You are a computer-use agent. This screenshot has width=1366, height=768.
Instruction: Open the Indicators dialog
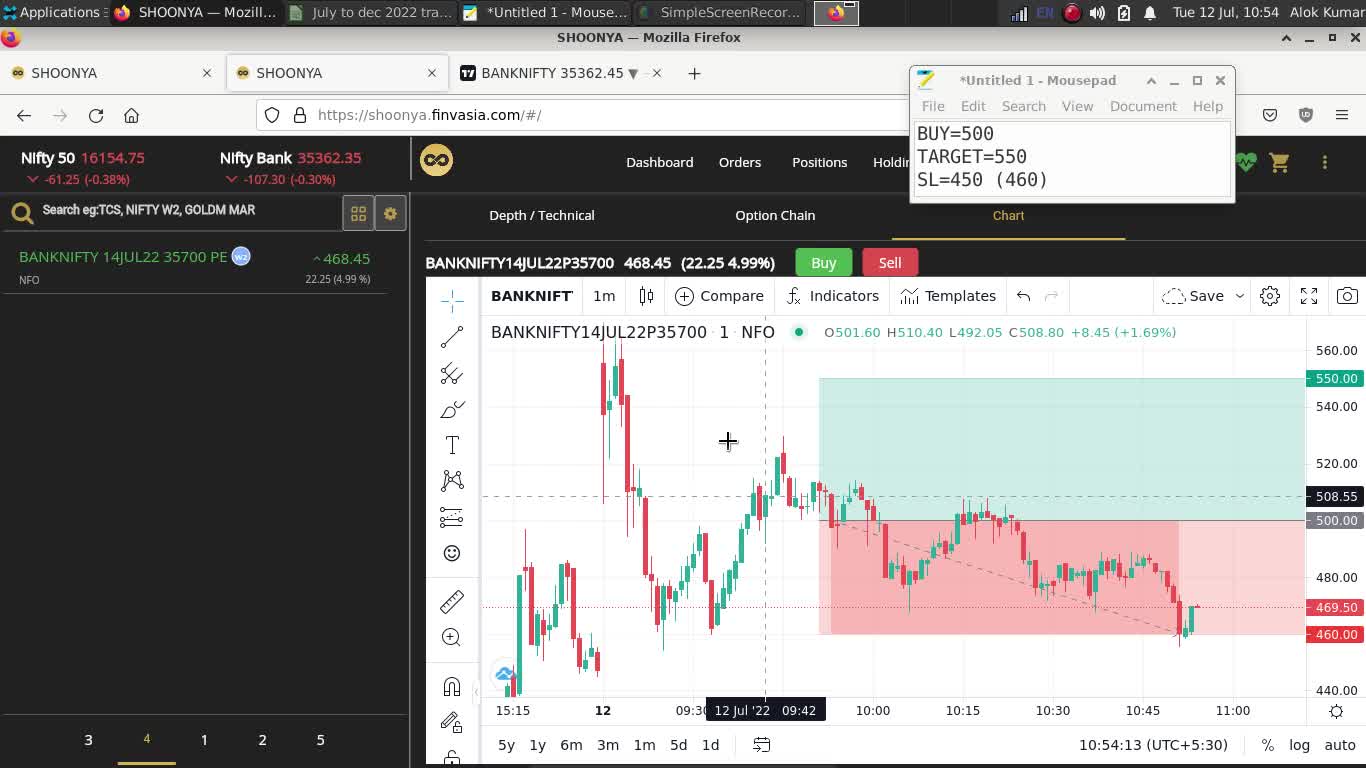[833, 296]
